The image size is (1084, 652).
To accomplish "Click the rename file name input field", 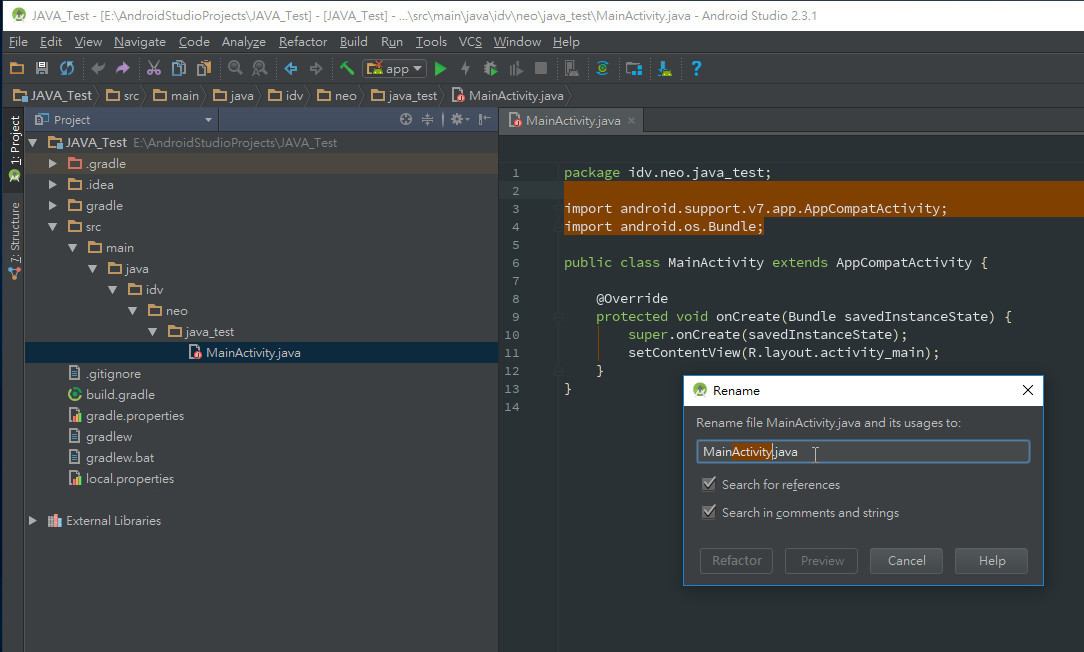I will pyautogui.click(x=863, y=451).
